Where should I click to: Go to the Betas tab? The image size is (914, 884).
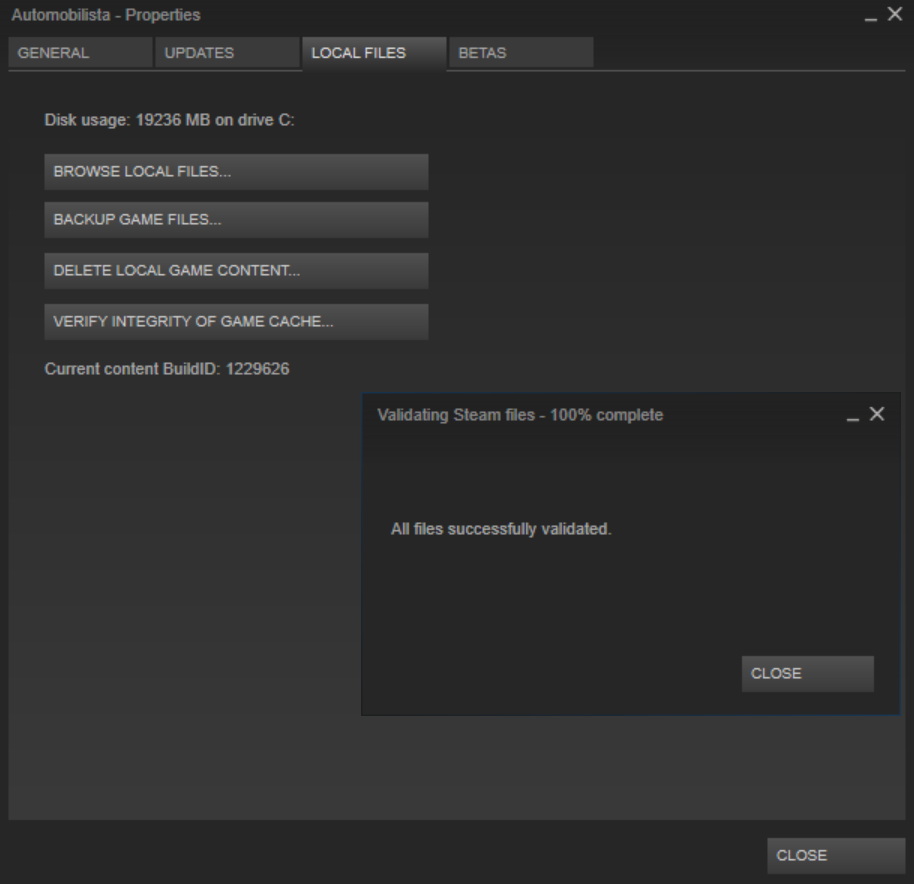521,53
